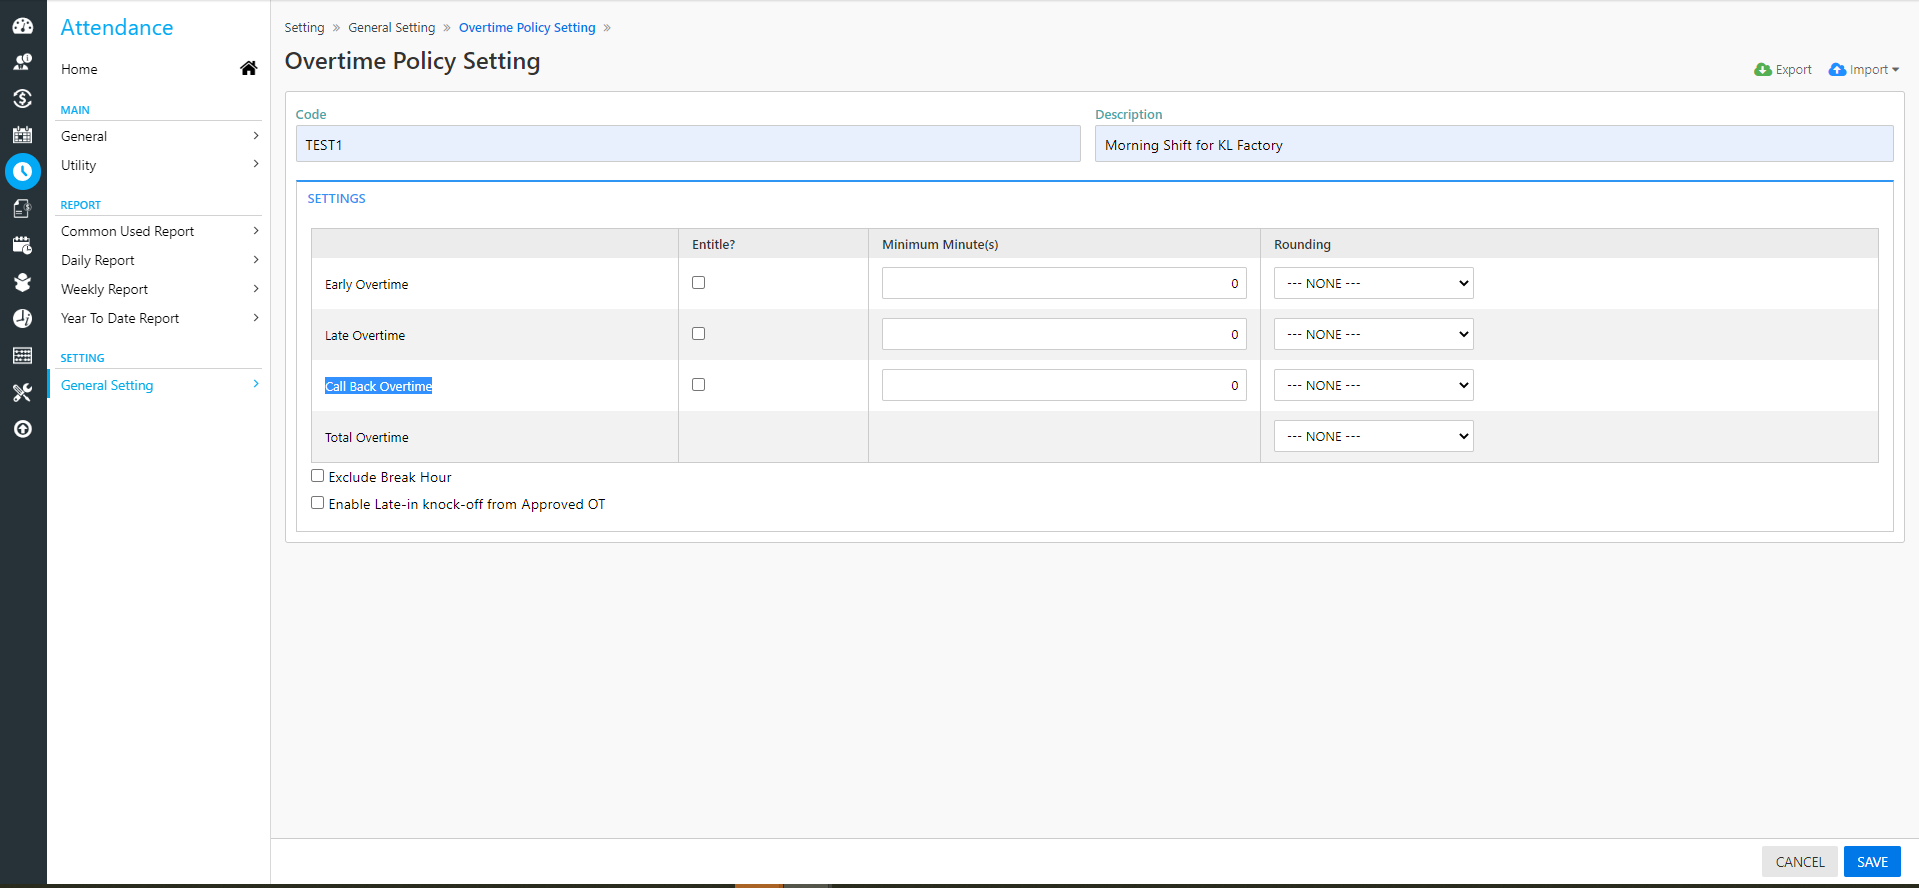
Task: Go to General Setting breadcrumb link
Action: (x=392, y=28)
